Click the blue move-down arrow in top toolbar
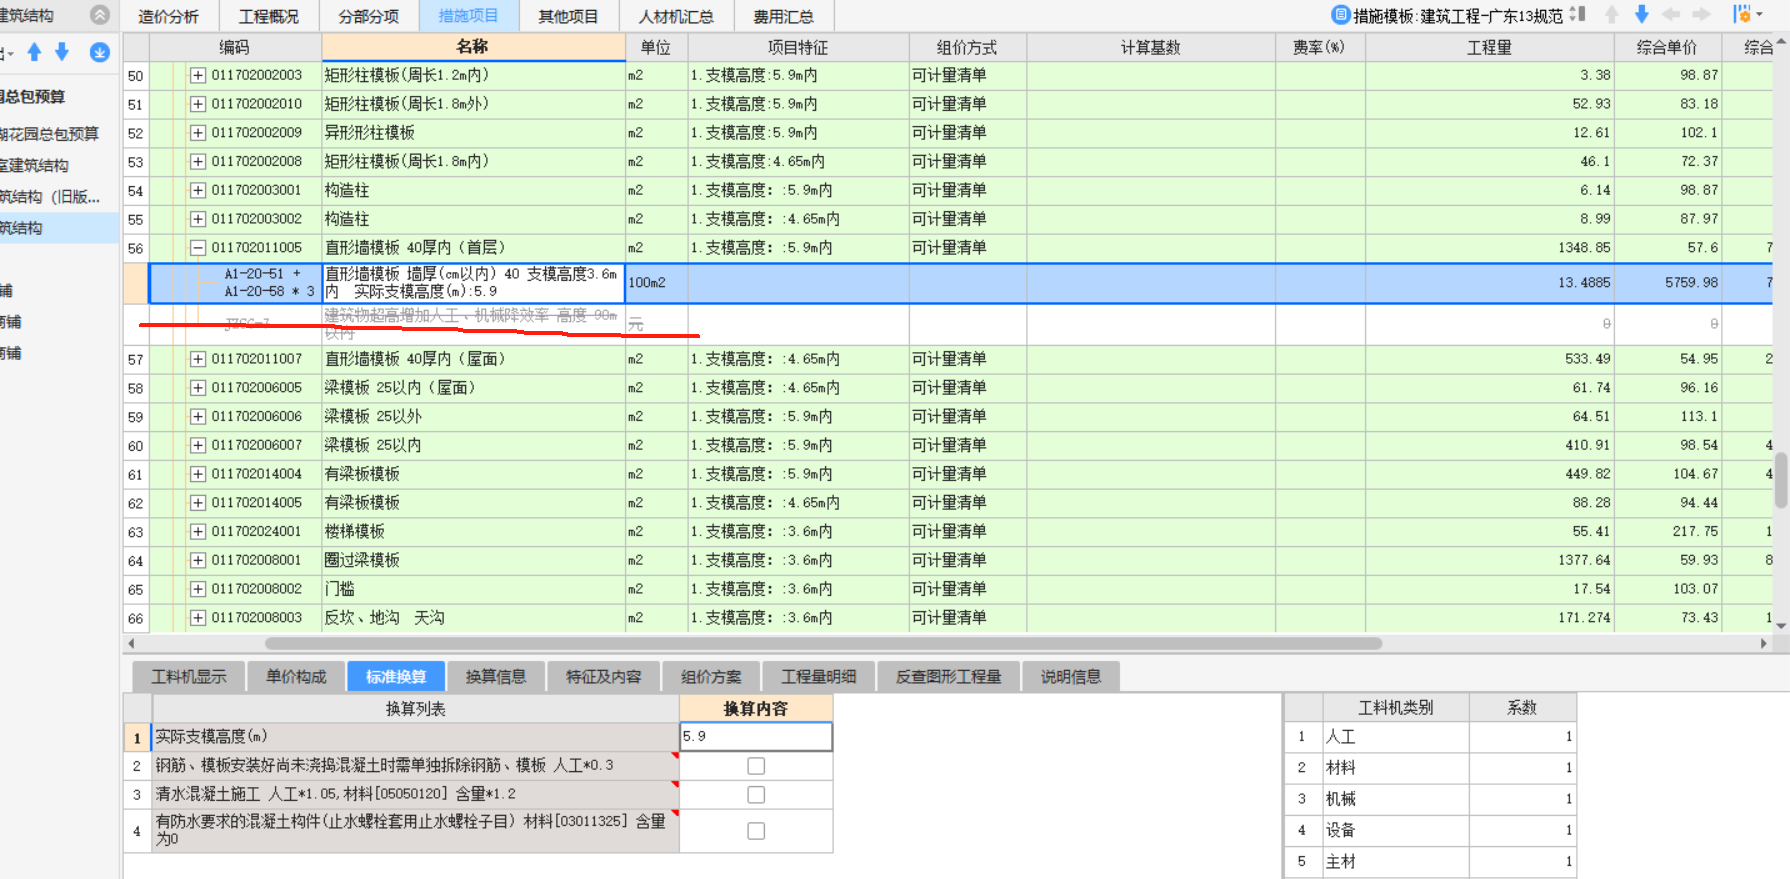 (x=1641, y=15)
